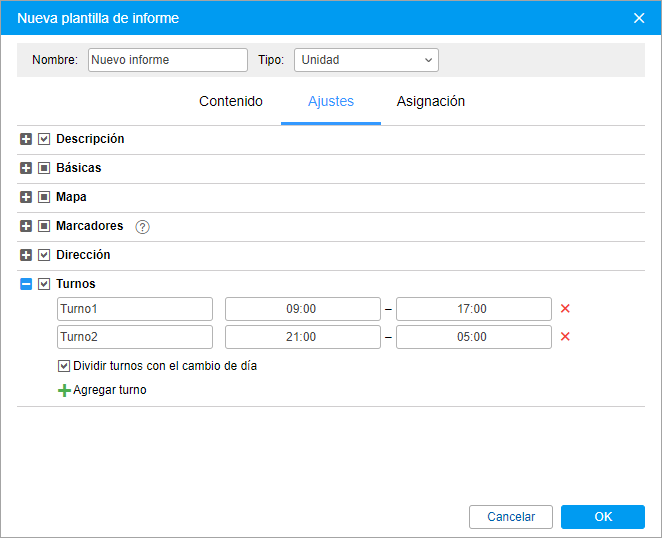The width and height of the screenshot is (662, 538).
Task: Delete the Turno2 shift row
Action: point(565,337)
